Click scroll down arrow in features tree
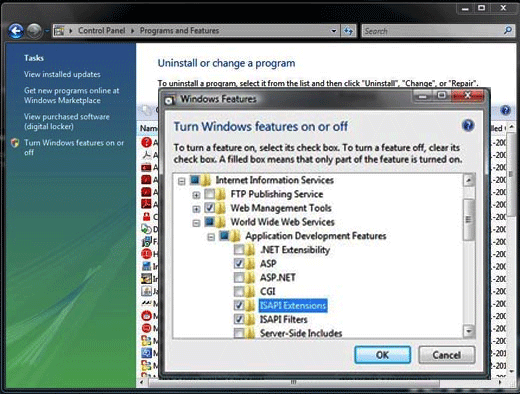 (469, 331)
